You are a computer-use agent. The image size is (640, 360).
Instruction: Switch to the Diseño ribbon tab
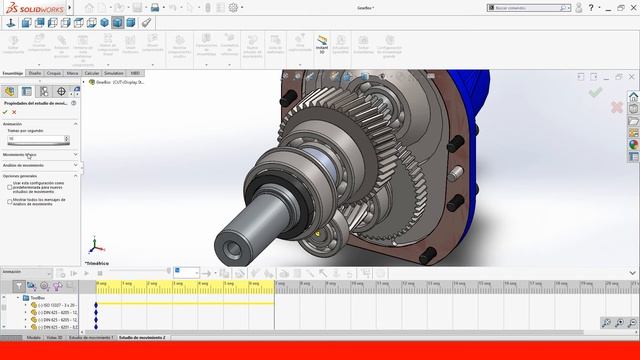pyautogui.click(x=35, y=73)
